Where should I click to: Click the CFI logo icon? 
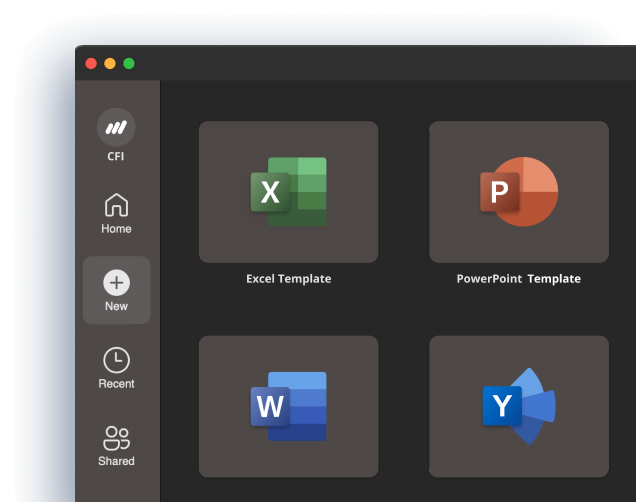[x=116, y=127]
